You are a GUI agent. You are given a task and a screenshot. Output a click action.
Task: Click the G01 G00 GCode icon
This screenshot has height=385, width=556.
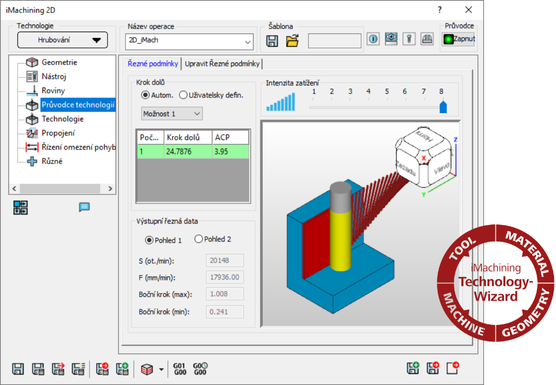tap(180, 369)
